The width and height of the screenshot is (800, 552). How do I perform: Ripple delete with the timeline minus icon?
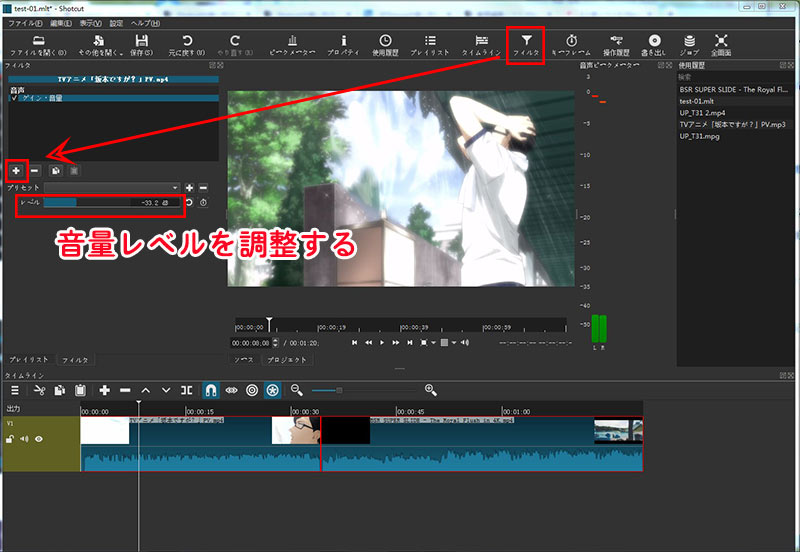tap(125, 390)
